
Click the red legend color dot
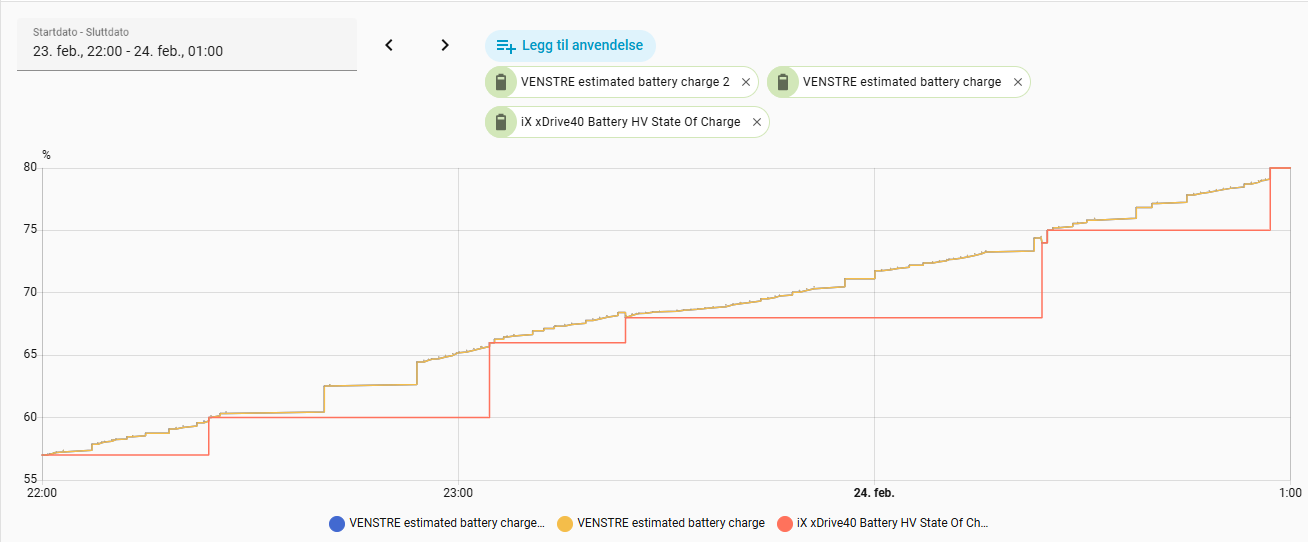785,523
